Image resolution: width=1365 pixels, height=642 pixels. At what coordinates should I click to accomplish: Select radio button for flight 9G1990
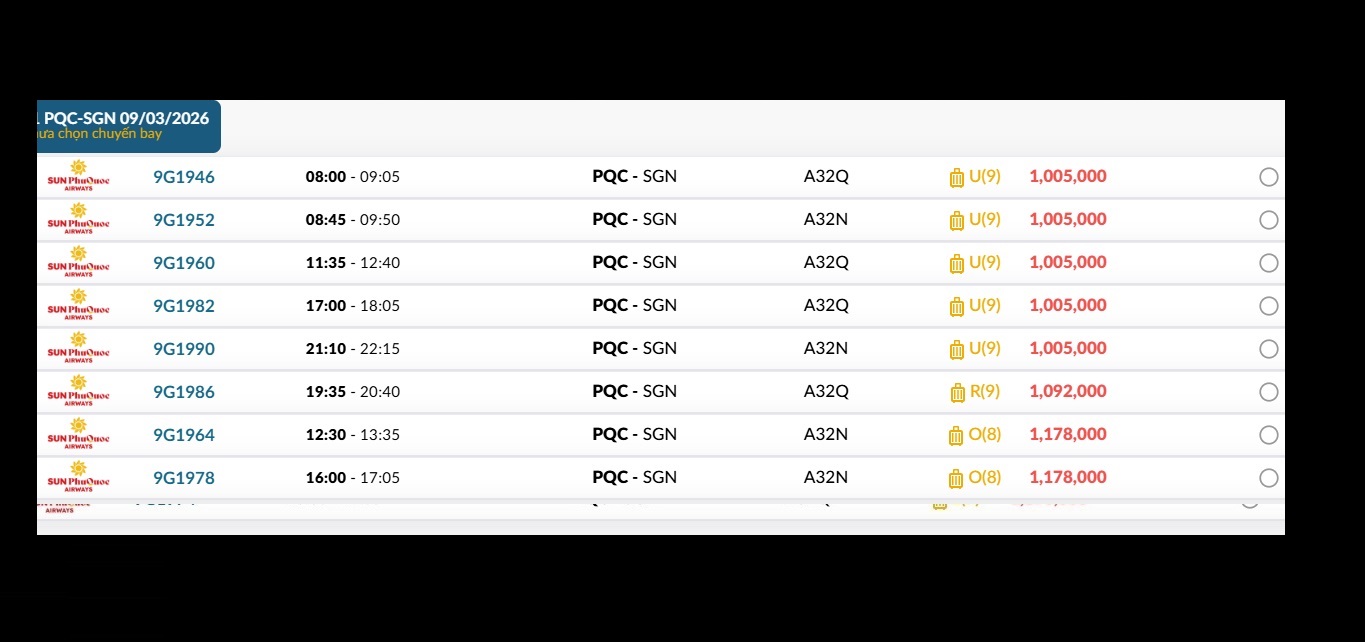[1268, 349]
